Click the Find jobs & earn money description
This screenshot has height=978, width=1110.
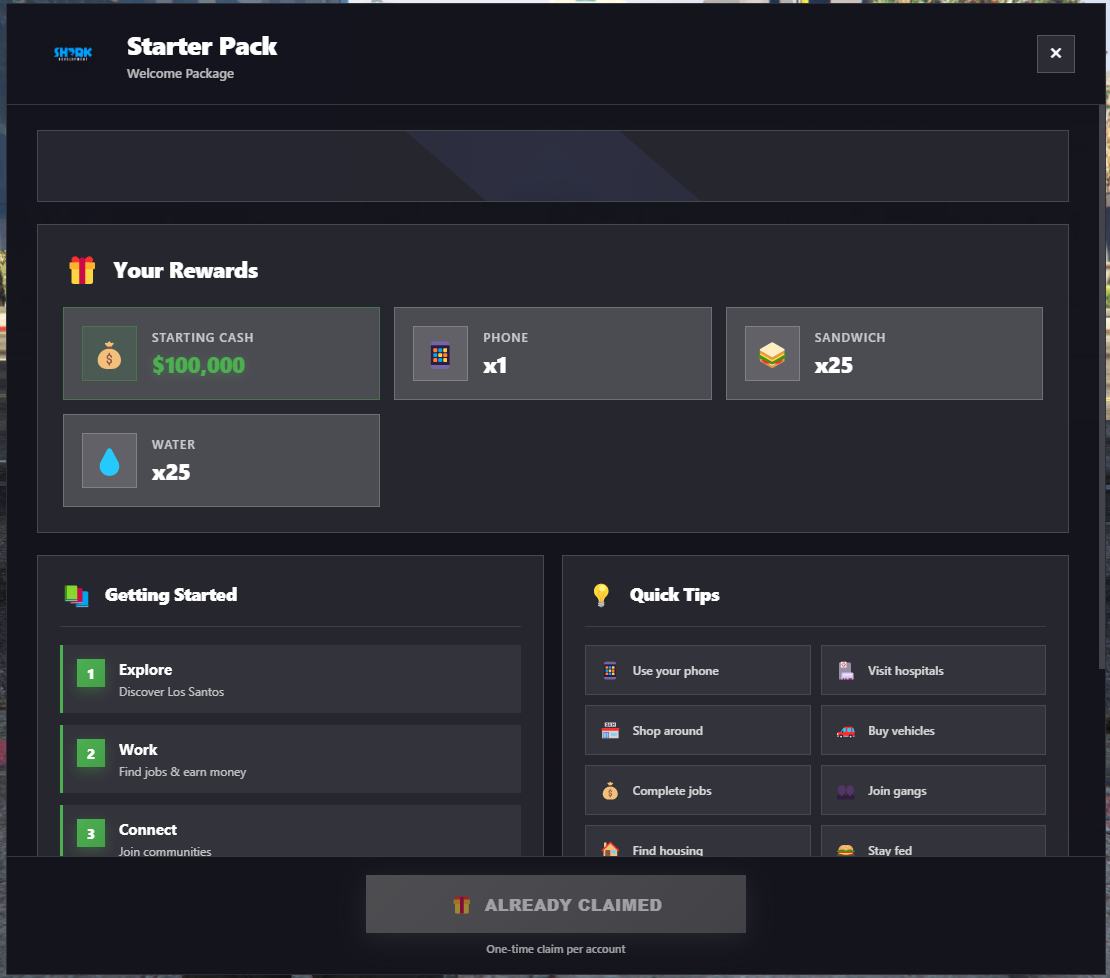pyautogui.click(x=182, y=771)
